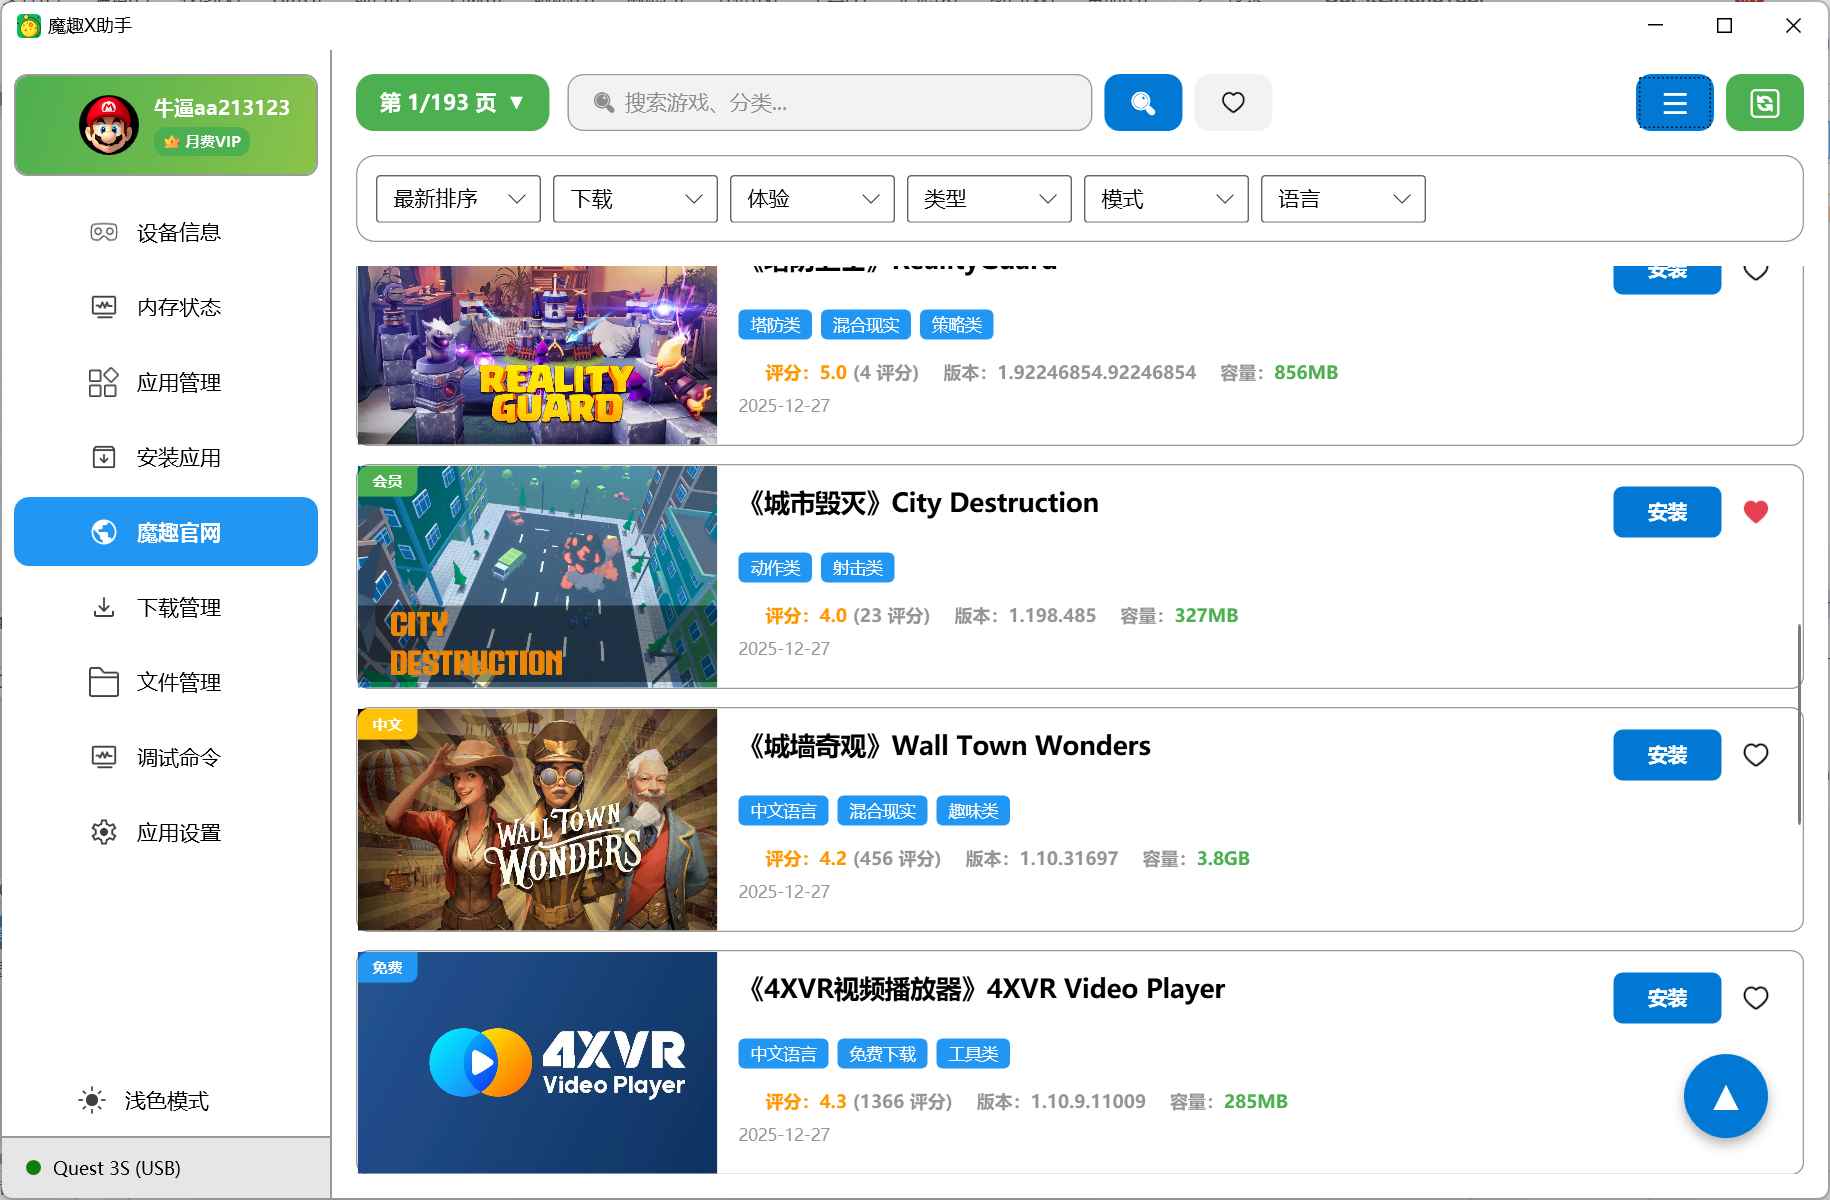The height and width of the screenshot is (1200, 1830).
Task: Select the 文件管理 file manager icon
Action: pyautogui.click(x=104, y=682)
